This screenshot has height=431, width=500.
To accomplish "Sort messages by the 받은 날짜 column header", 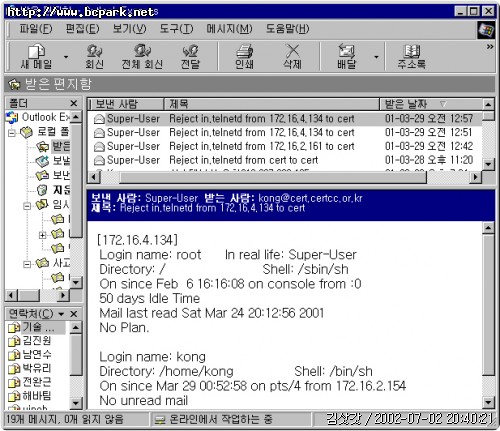I will click(x=431, y=104).
